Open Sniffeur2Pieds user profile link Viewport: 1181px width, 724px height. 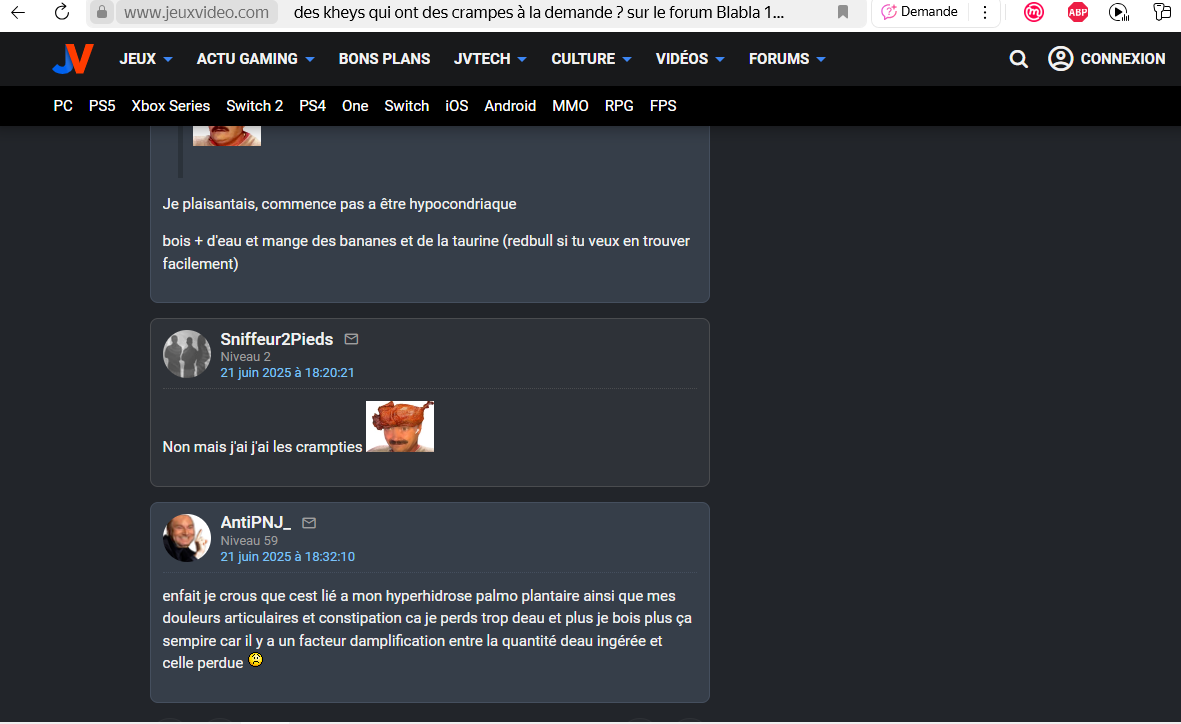point(276,339)
